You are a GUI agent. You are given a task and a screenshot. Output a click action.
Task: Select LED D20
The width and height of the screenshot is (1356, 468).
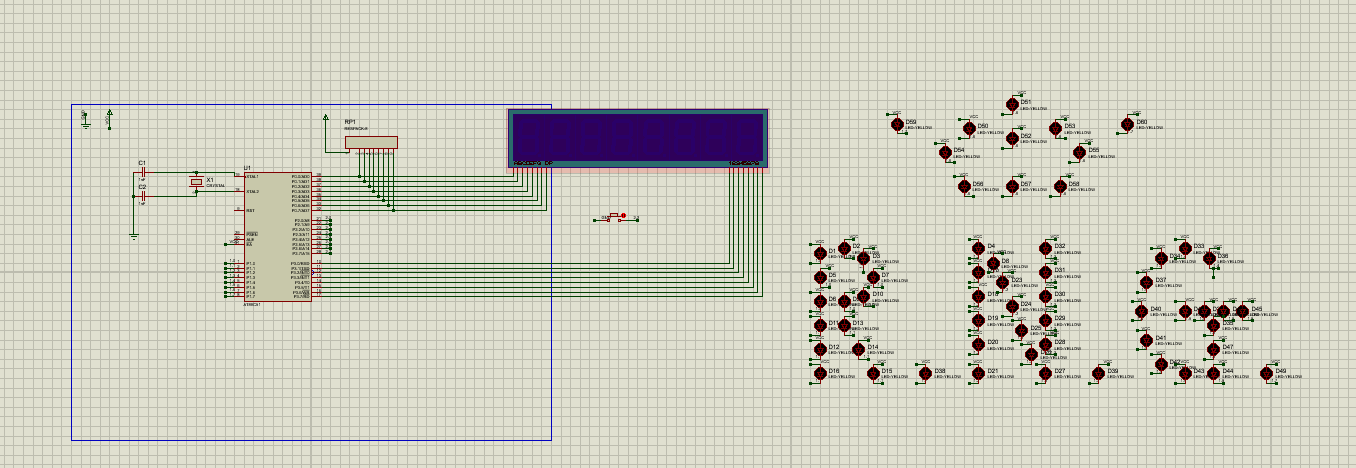[978, 344]
